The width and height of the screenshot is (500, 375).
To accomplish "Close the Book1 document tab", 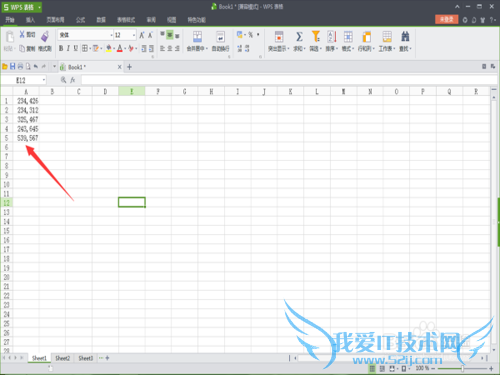I will [x=119, y=67].
